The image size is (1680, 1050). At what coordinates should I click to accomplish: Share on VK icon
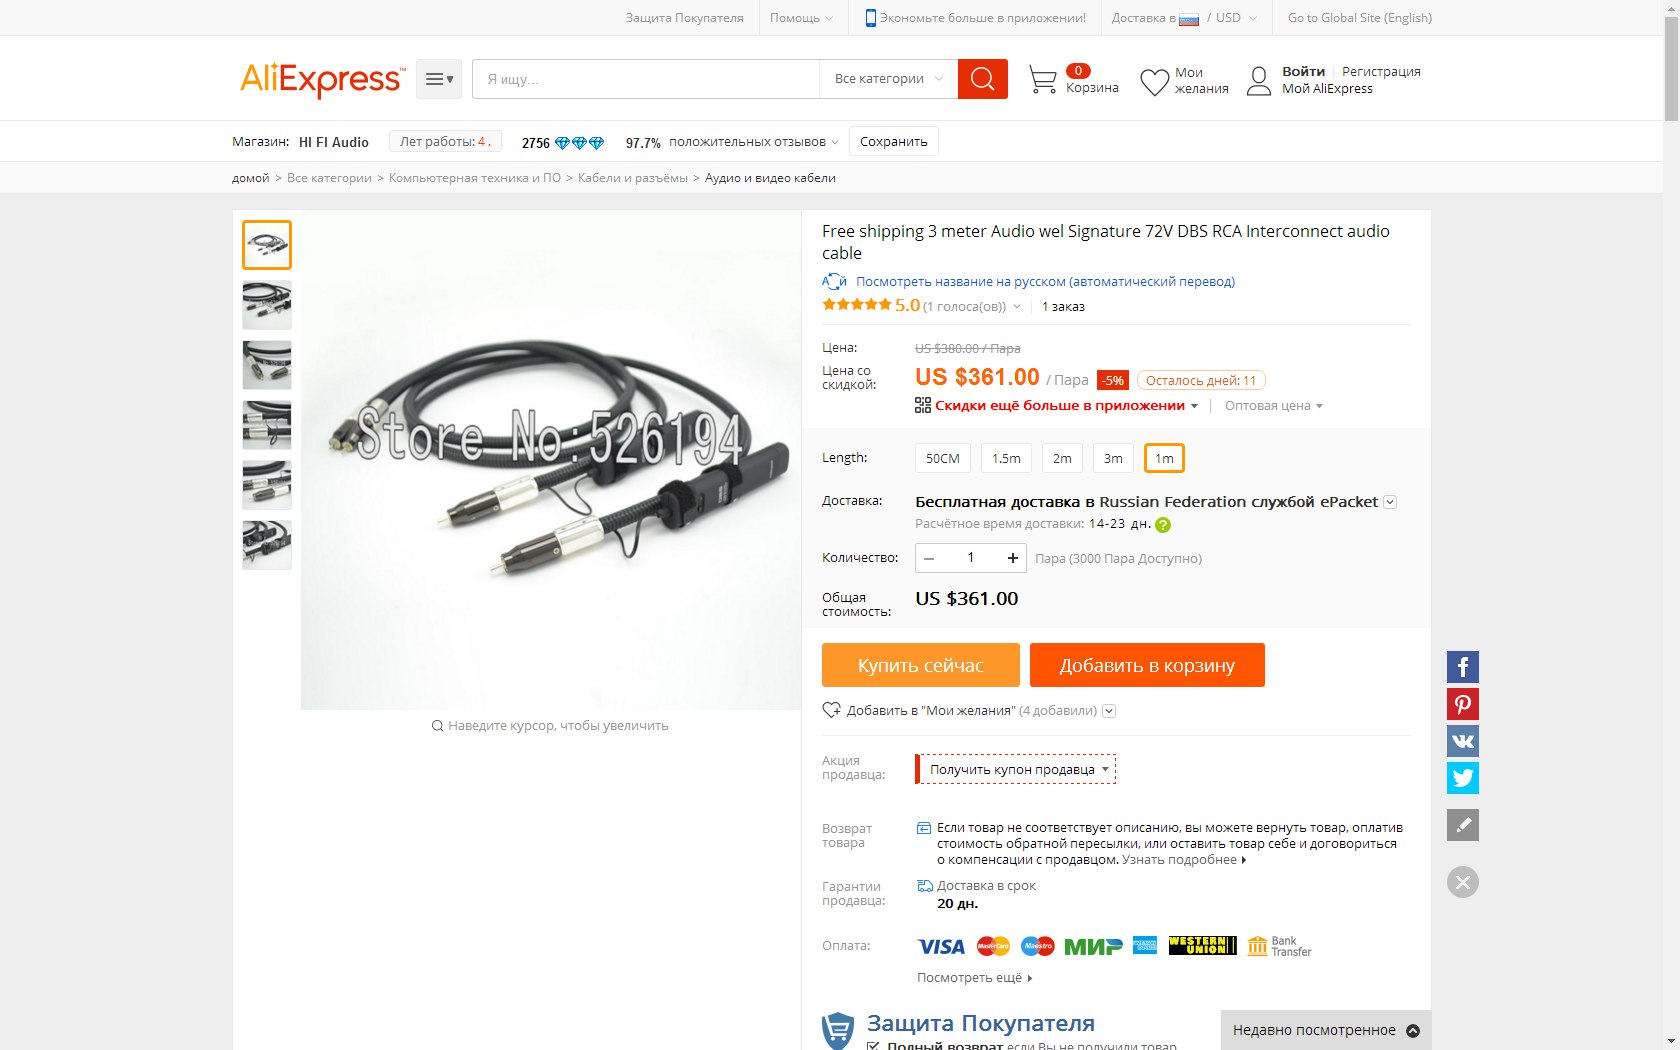point(1463,741)
